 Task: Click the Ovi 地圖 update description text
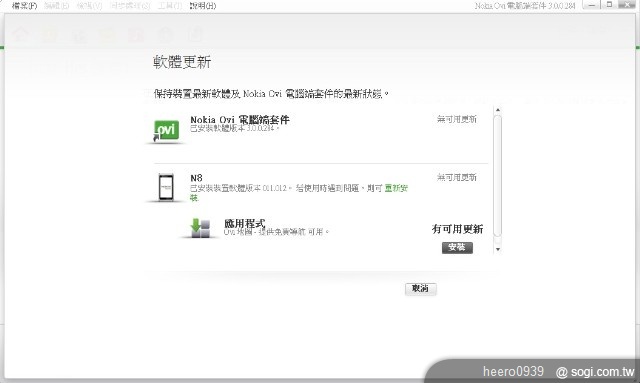tap(276, 232)
